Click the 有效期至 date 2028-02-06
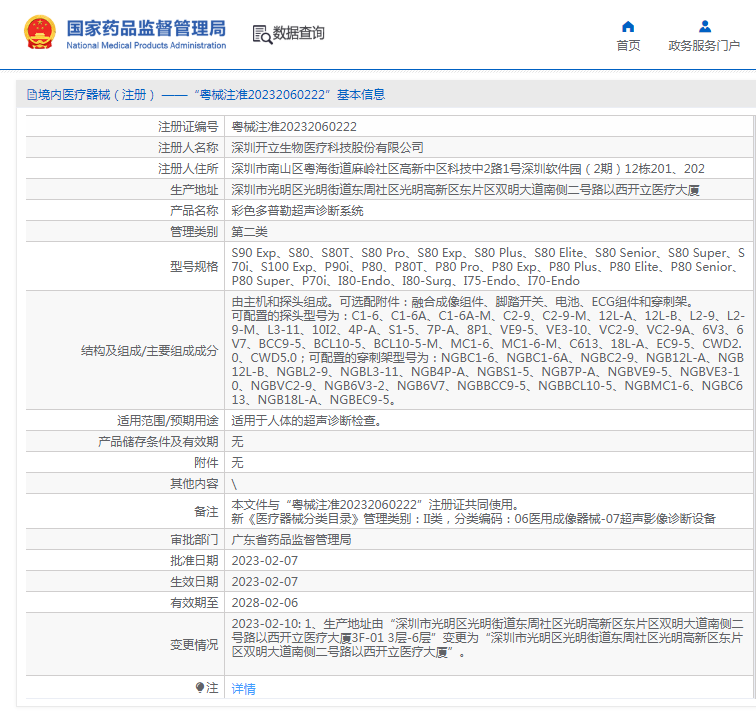Image resolution: width=756 pixels, height=711 pixels. point(265,603)
